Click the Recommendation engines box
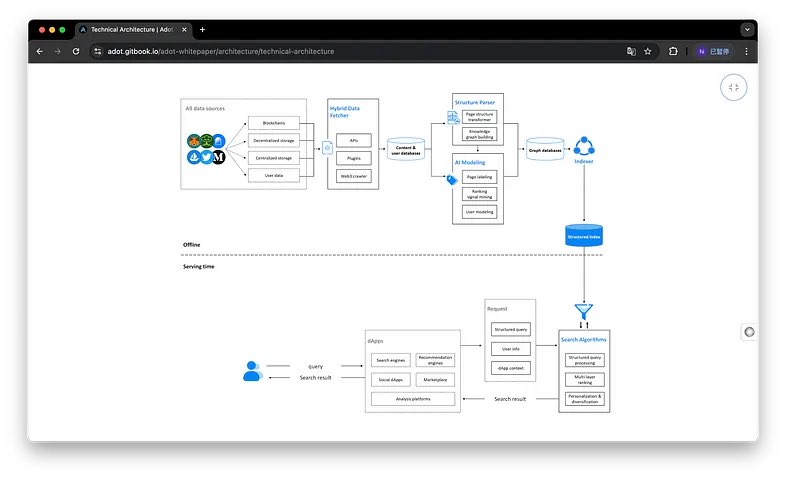The height and width of the screenshot is (479, 786). [435, 360]
